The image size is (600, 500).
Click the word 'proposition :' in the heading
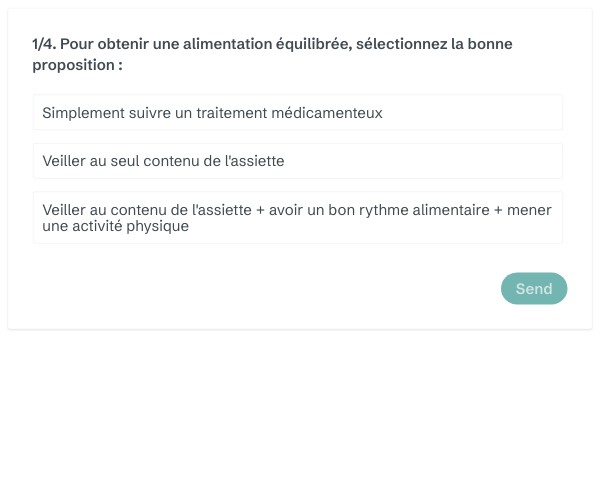pos(77,65)
